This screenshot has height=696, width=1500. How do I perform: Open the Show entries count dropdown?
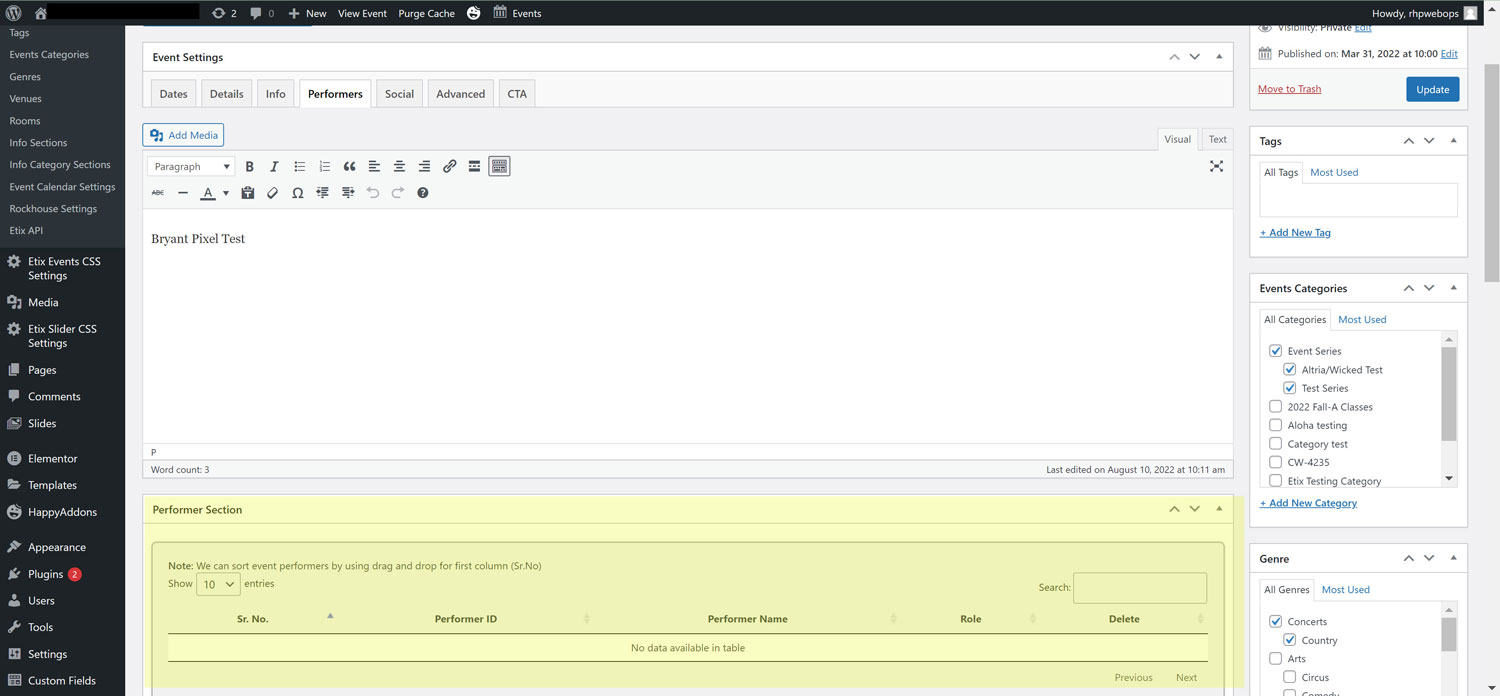point(218,584)
